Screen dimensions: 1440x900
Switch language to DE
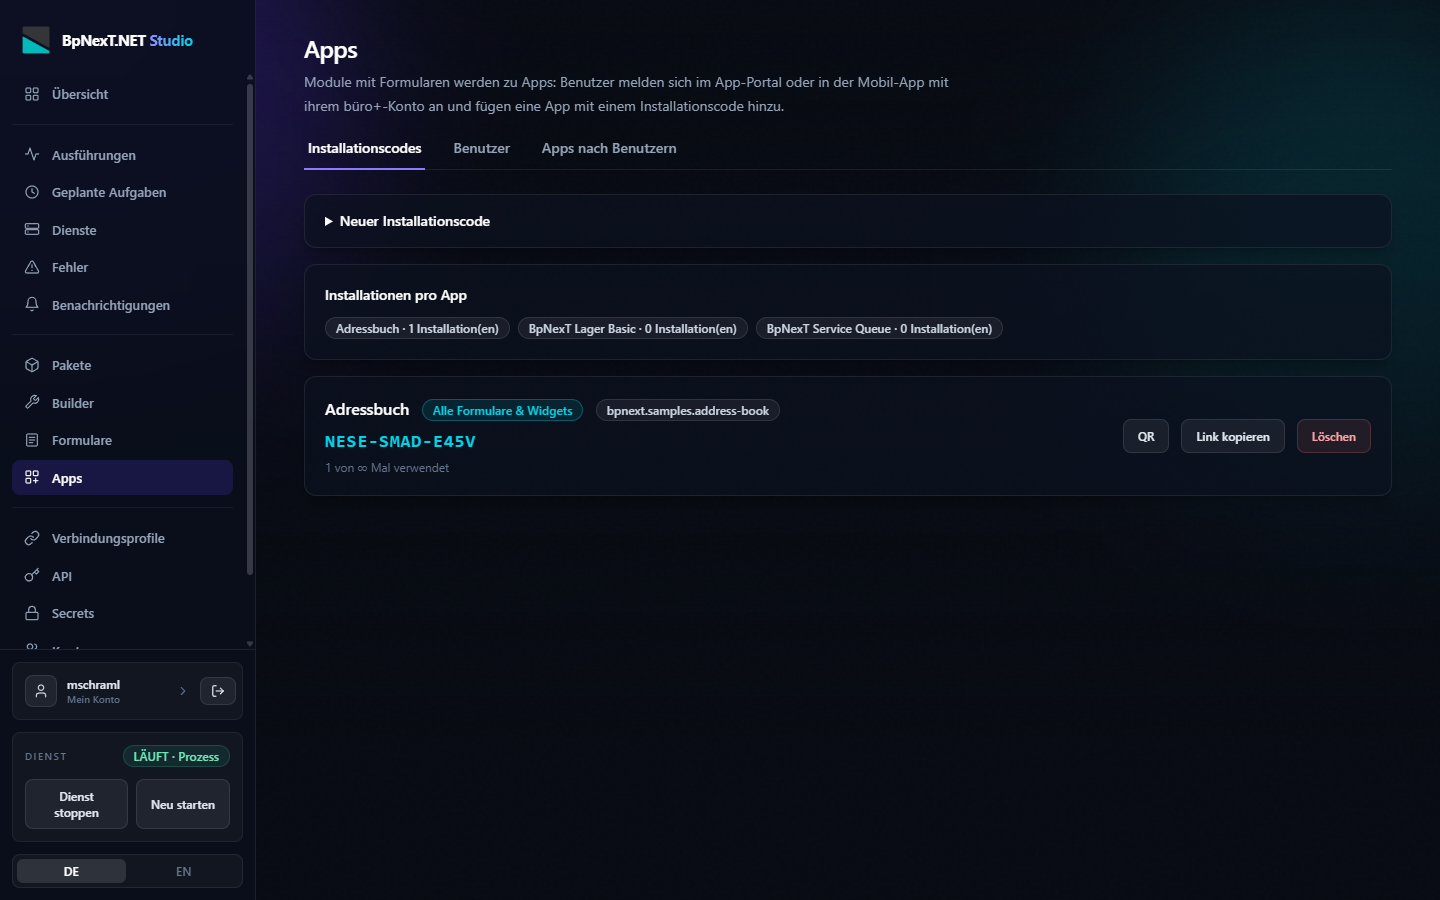click(71, 872)
